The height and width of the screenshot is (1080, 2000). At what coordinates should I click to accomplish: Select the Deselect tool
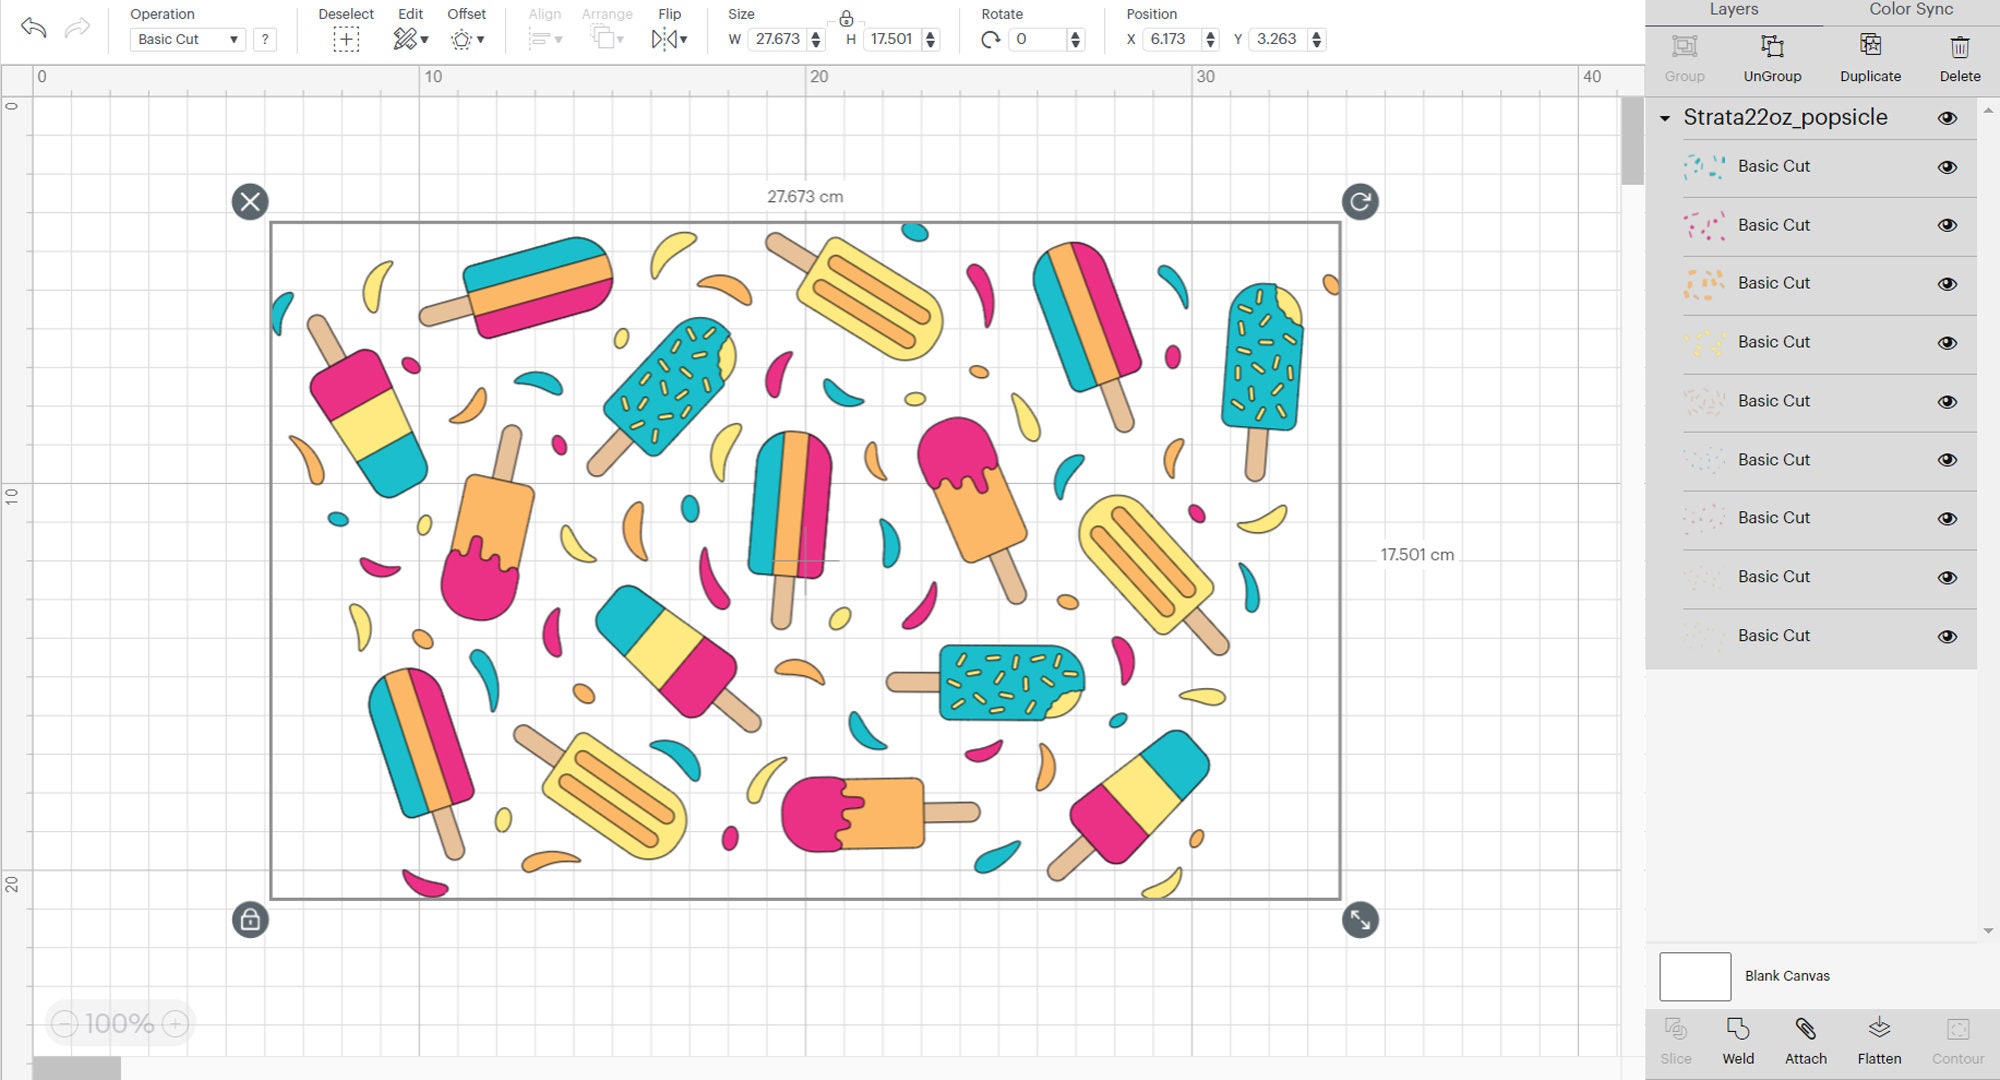[x=345, y=38]
